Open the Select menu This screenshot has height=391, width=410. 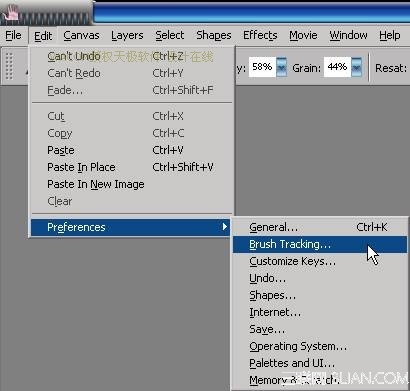(x=170, y=35)
